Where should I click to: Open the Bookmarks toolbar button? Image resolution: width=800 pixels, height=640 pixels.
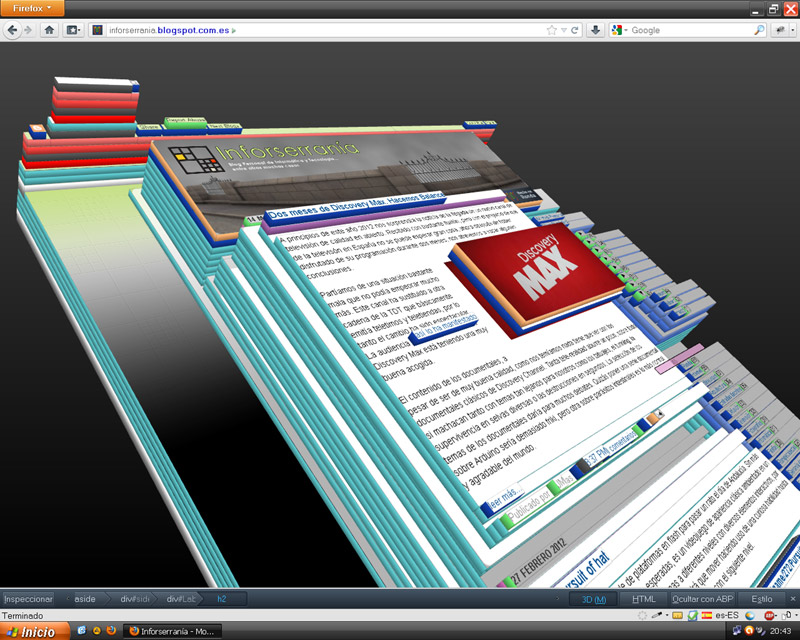click(73, 30)
